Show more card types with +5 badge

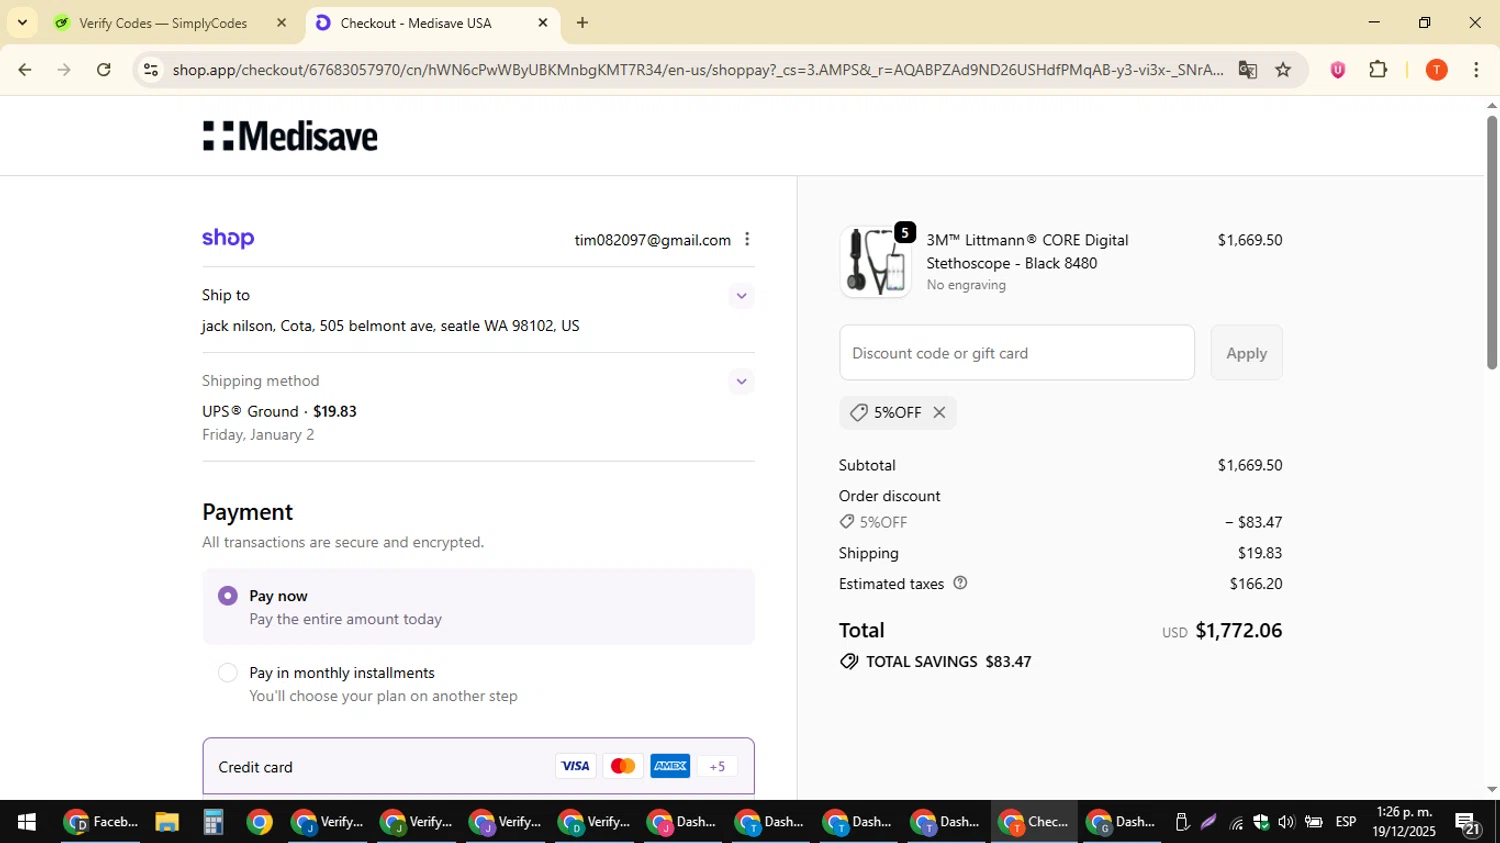point(717,767)
